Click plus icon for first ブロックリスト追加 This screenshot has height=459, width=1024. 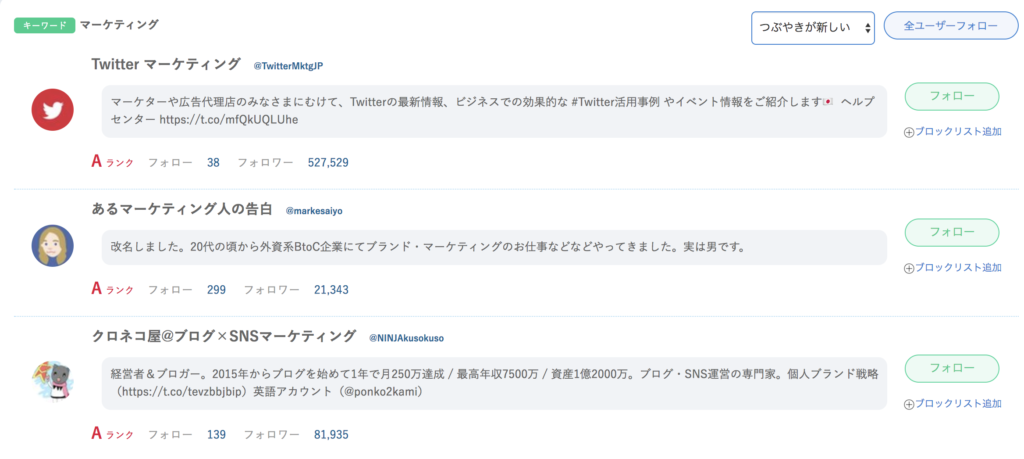pyautogui.click(x=909, y=131)
